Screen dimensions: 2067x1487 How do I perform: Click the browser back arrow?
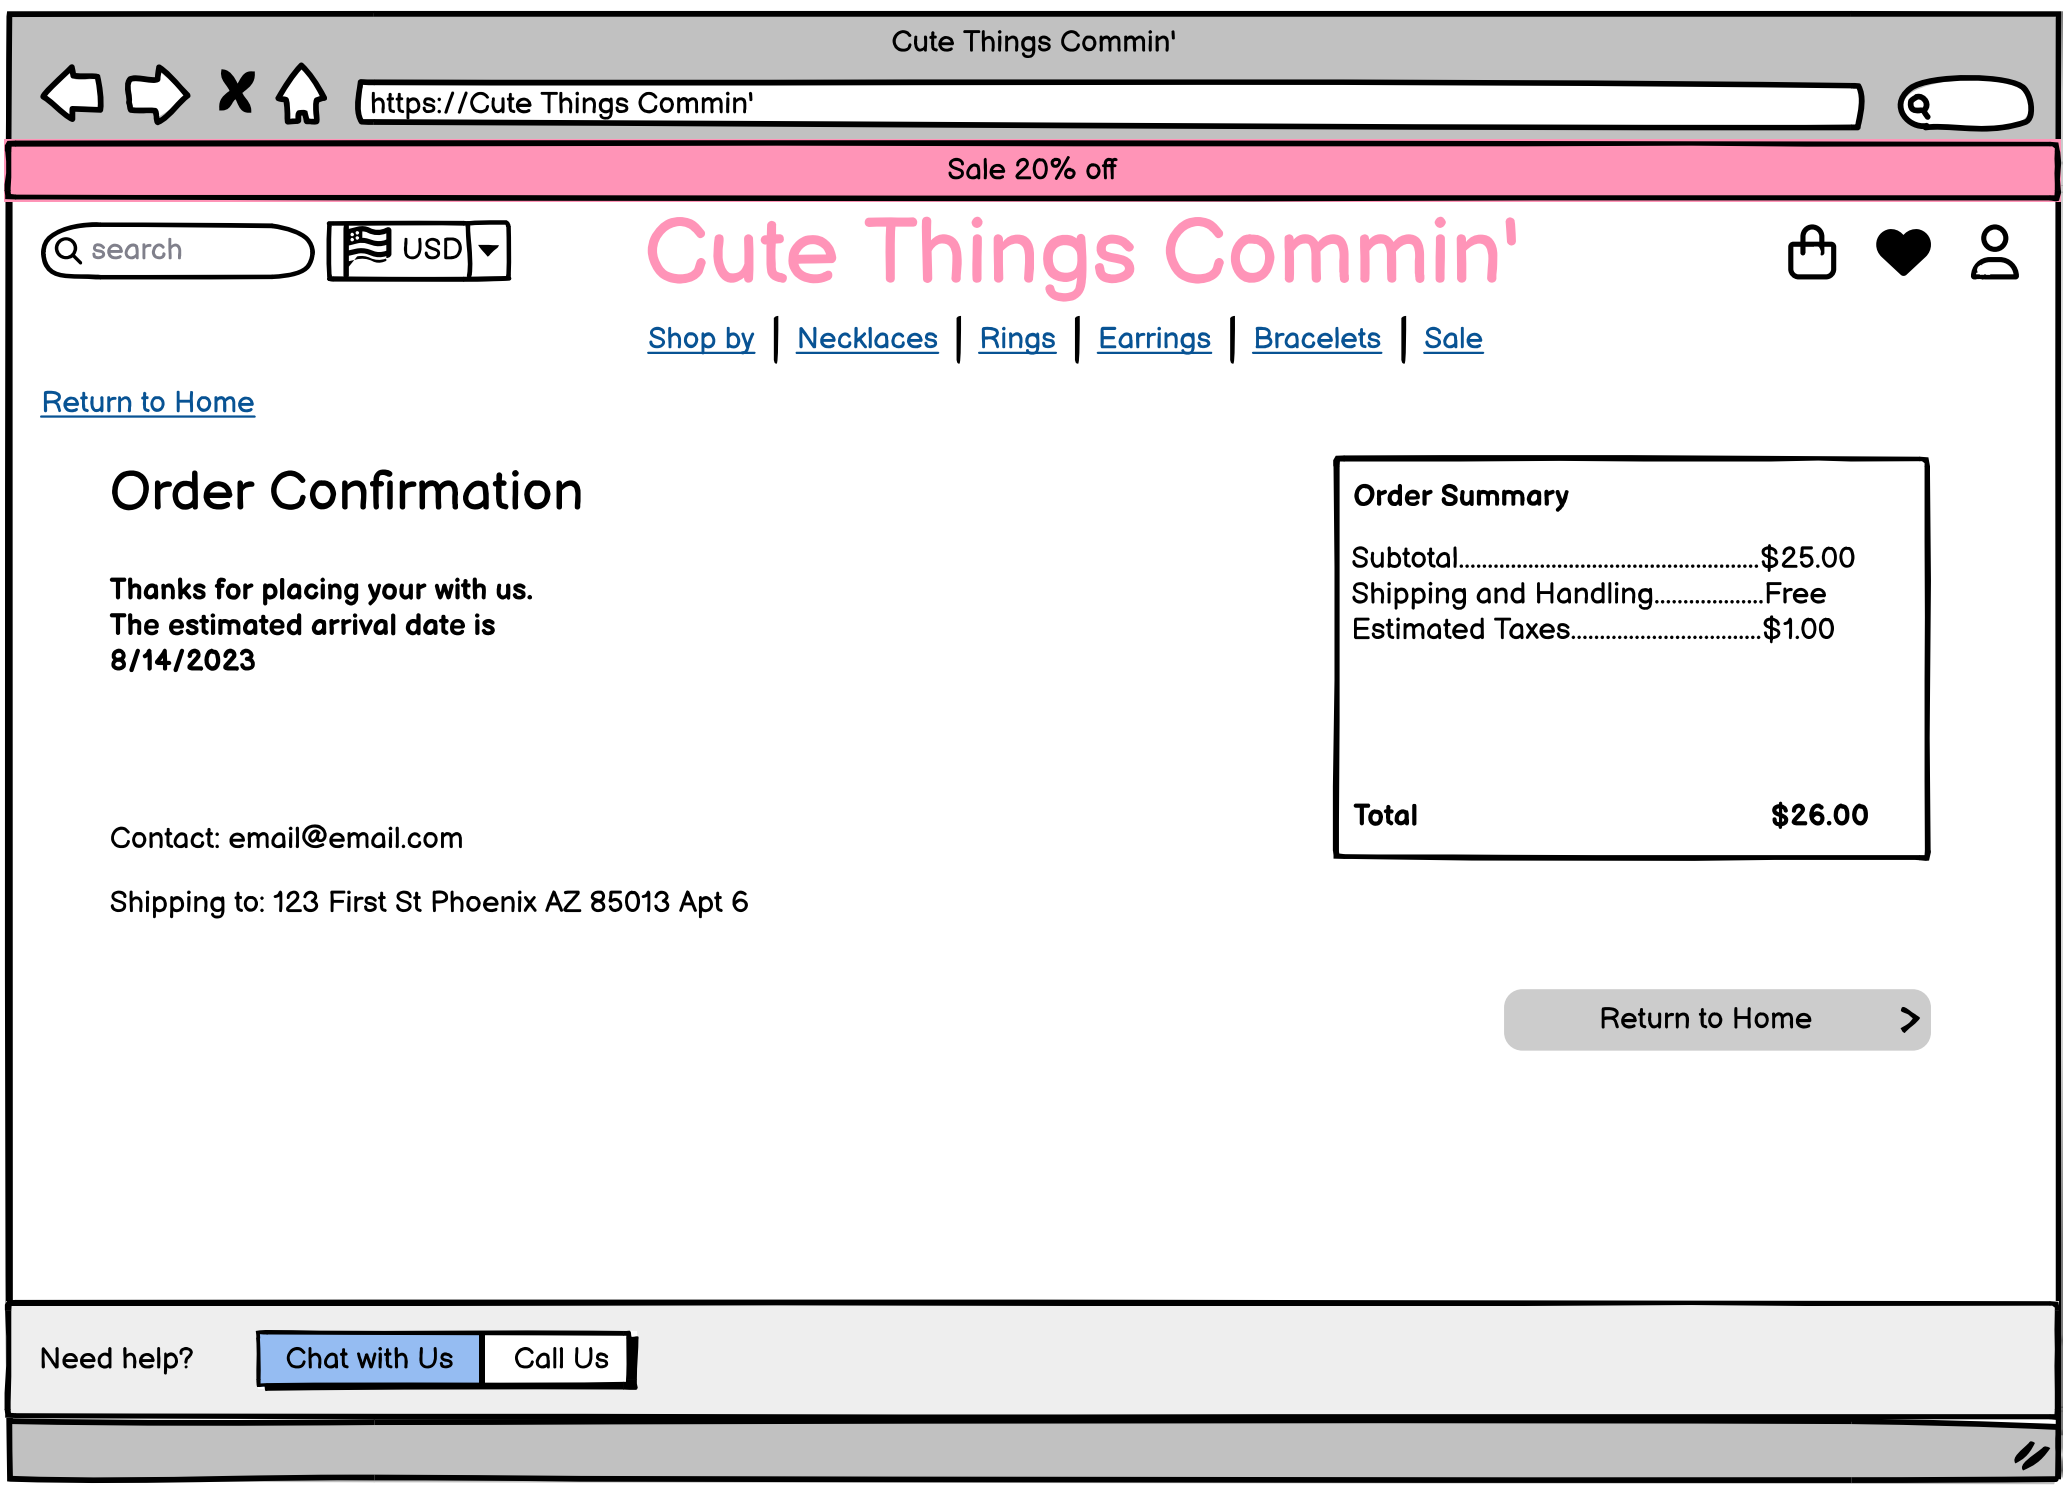[x=72, y=94]
